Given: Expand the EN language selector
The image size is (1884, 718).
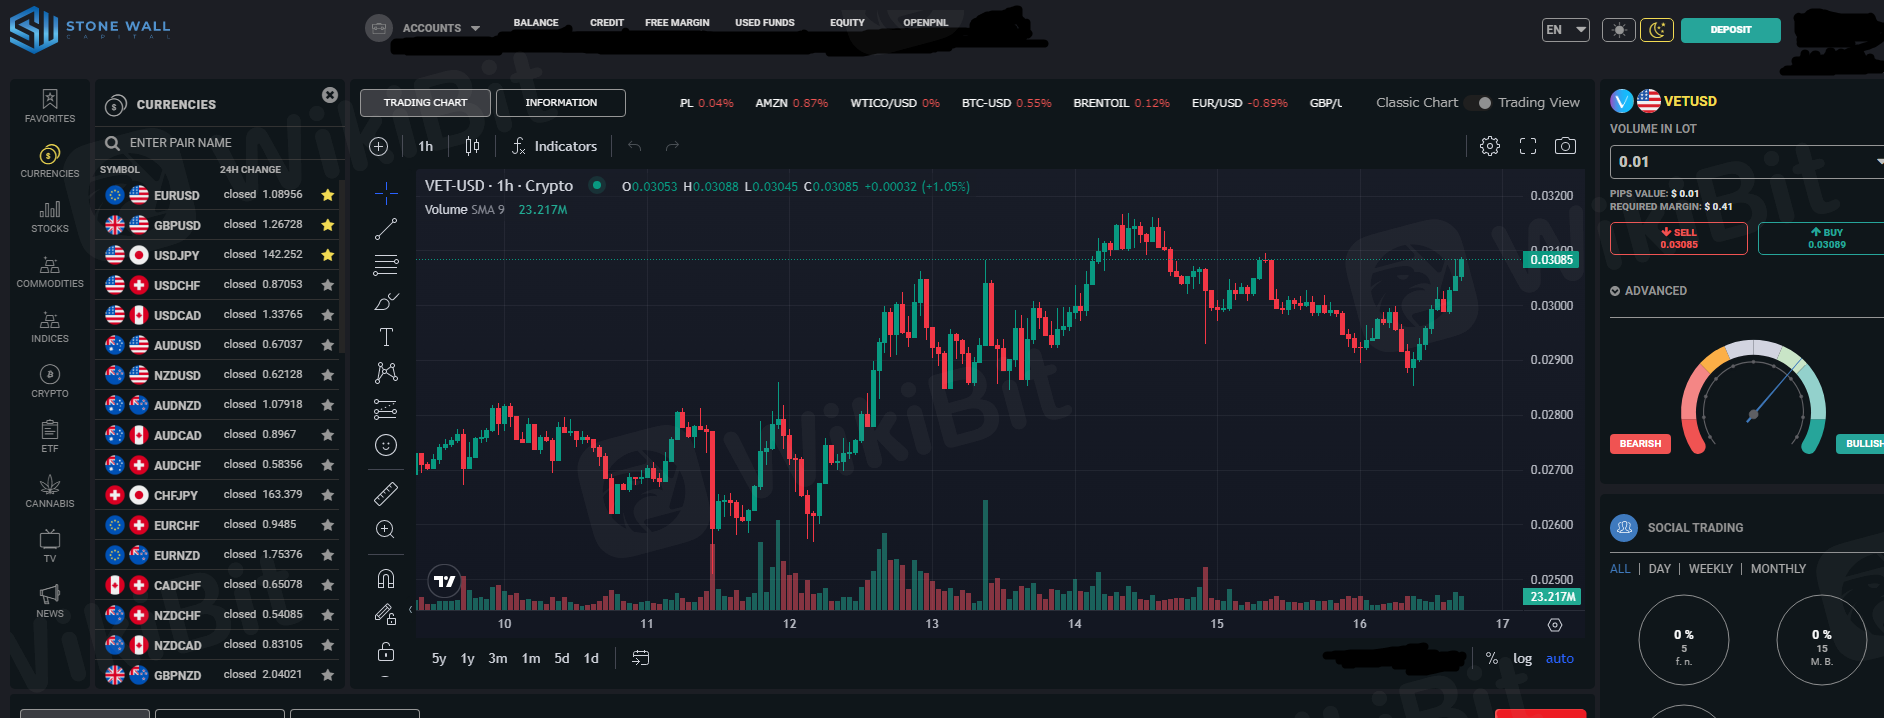Looking at the screenshot, I should [1565, 30].
